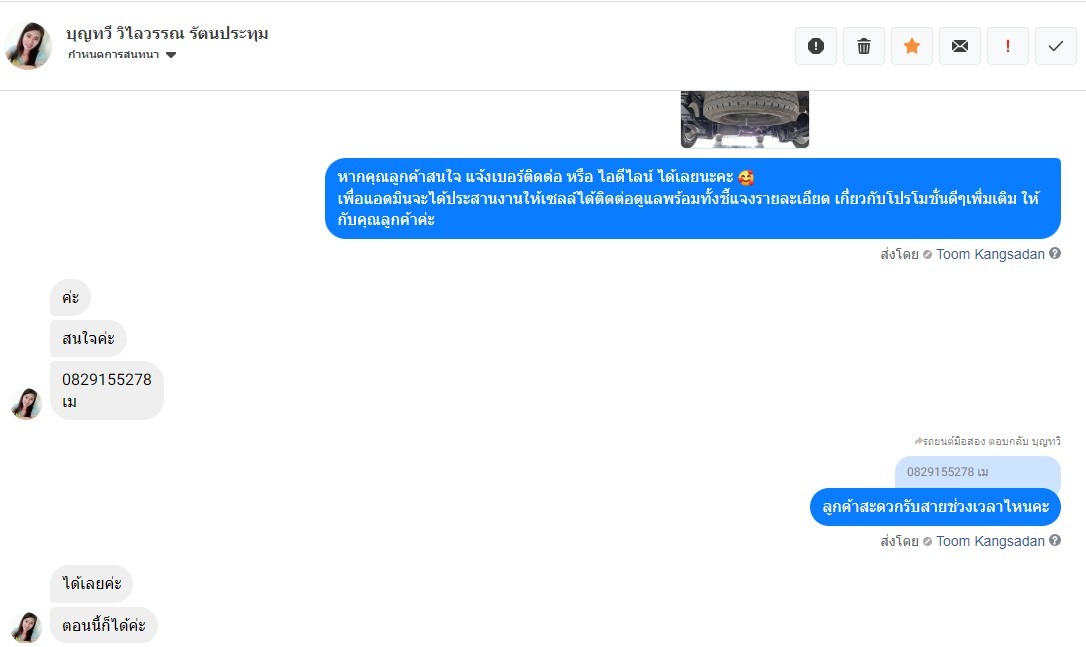
Task: Open the truck tire photo thumbnail
Action: point(745,119)
